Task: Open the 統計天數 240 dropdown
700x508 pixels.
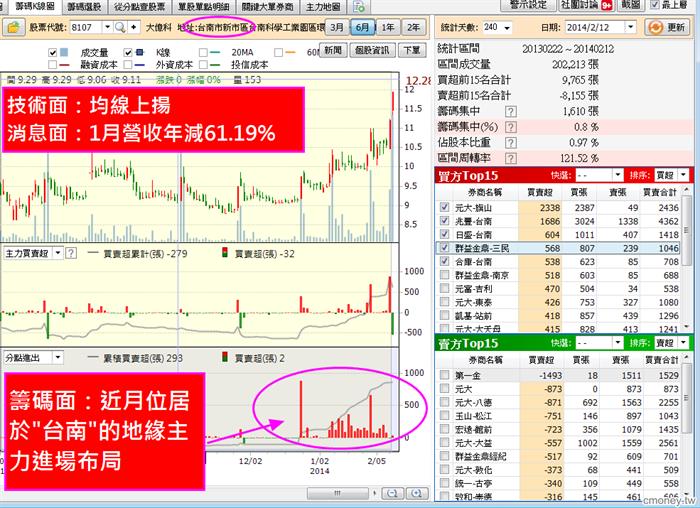Action: (507, 28)
